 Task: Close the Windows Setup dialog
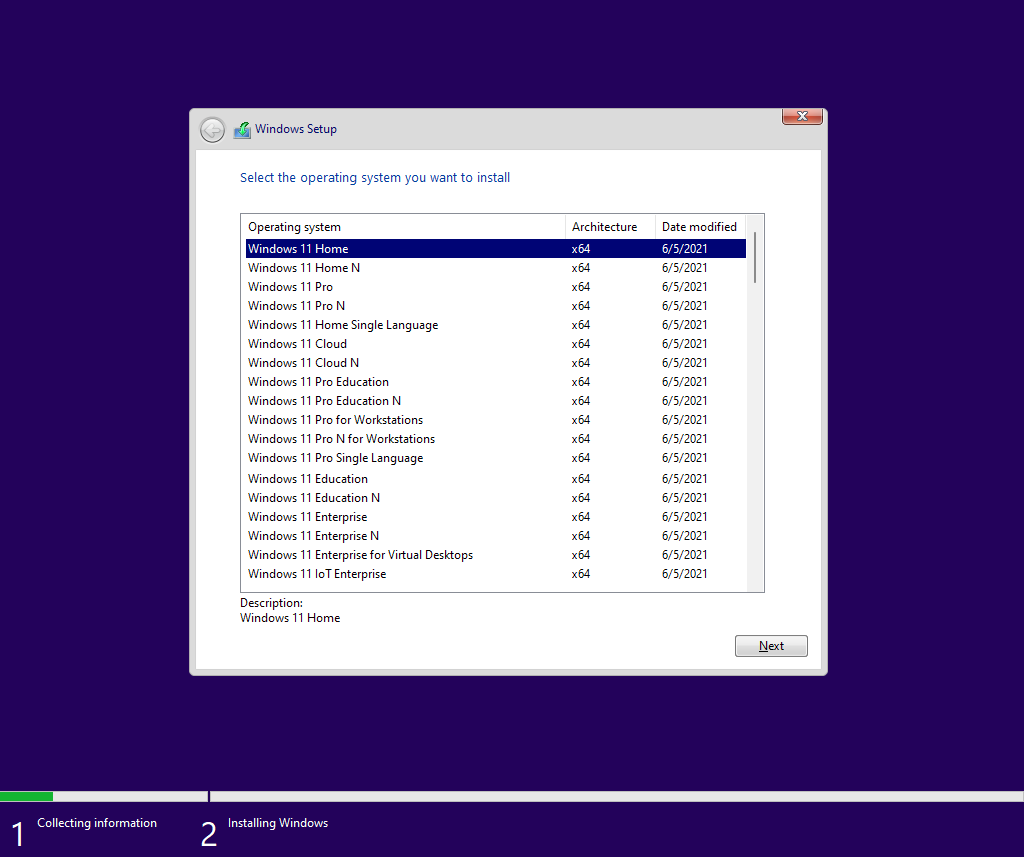802,116
